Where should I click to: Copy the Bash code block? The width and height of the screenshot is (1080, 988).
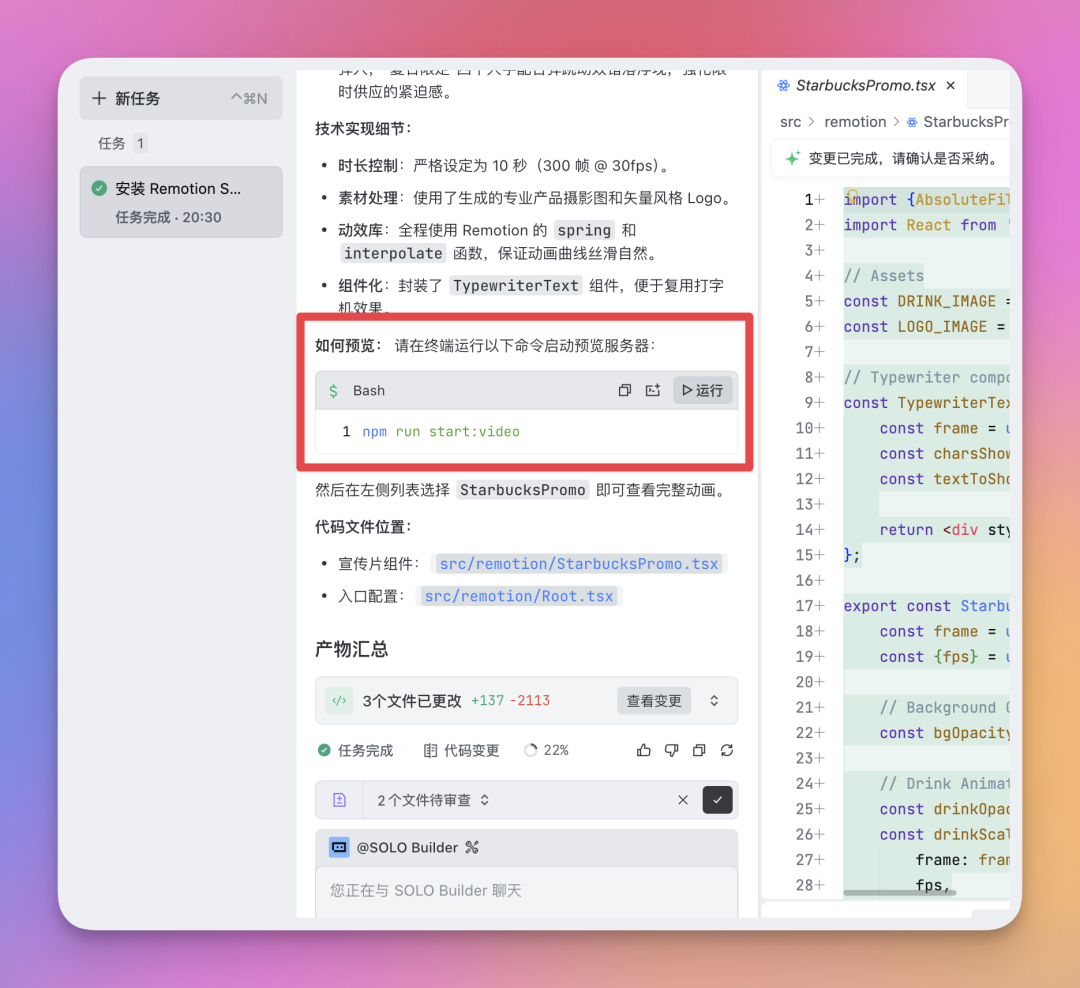[624, 391]
